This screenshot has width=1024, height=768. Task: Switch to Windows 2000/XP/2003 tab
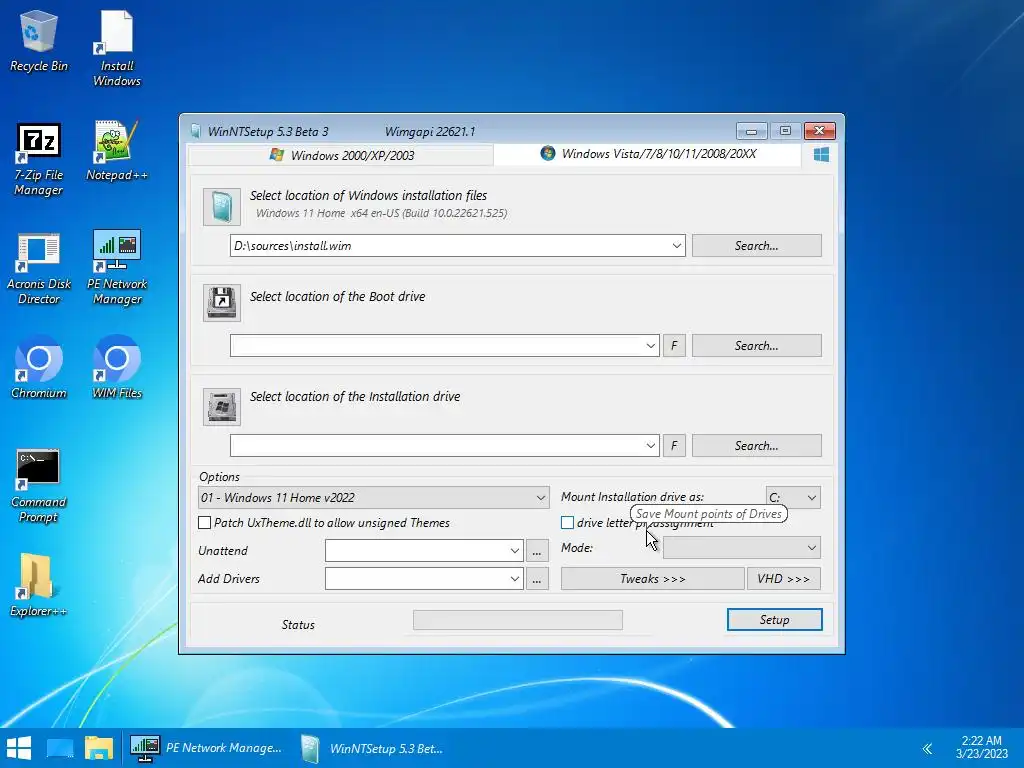tap(341, 155)
